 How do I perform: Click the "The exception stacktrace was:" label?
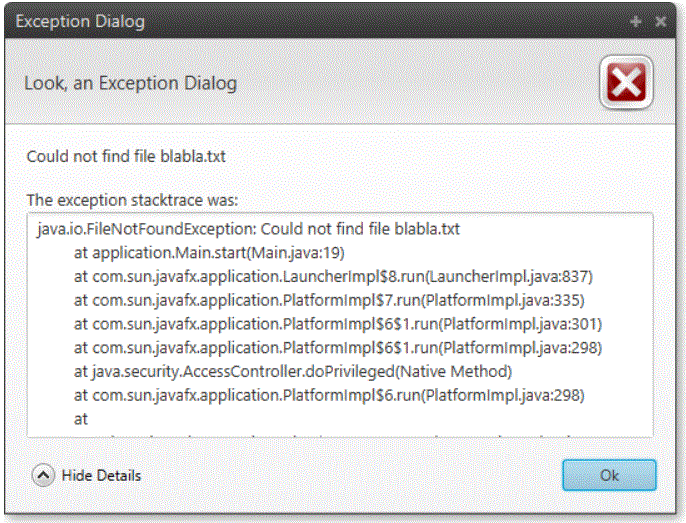click(x=132, y=200)
